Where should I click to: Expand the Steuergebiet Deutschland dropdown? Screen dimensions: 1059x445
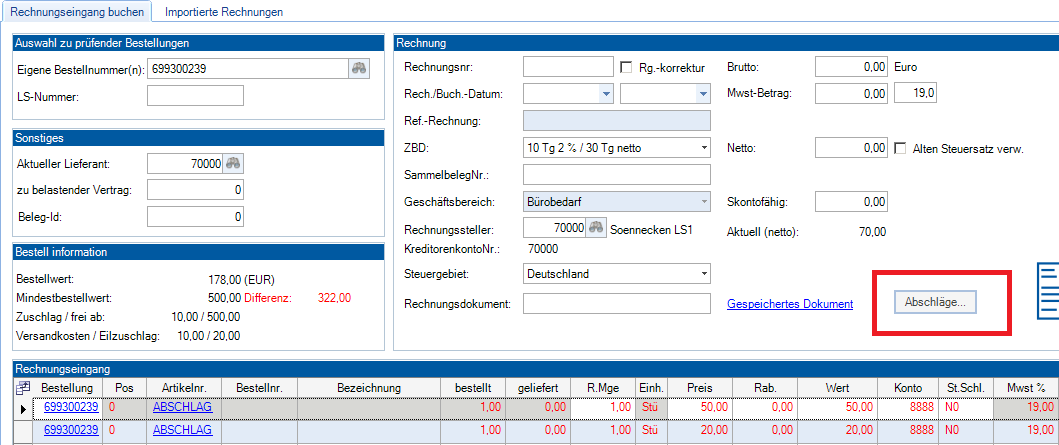pyautogui.click(x=702, y=274)
